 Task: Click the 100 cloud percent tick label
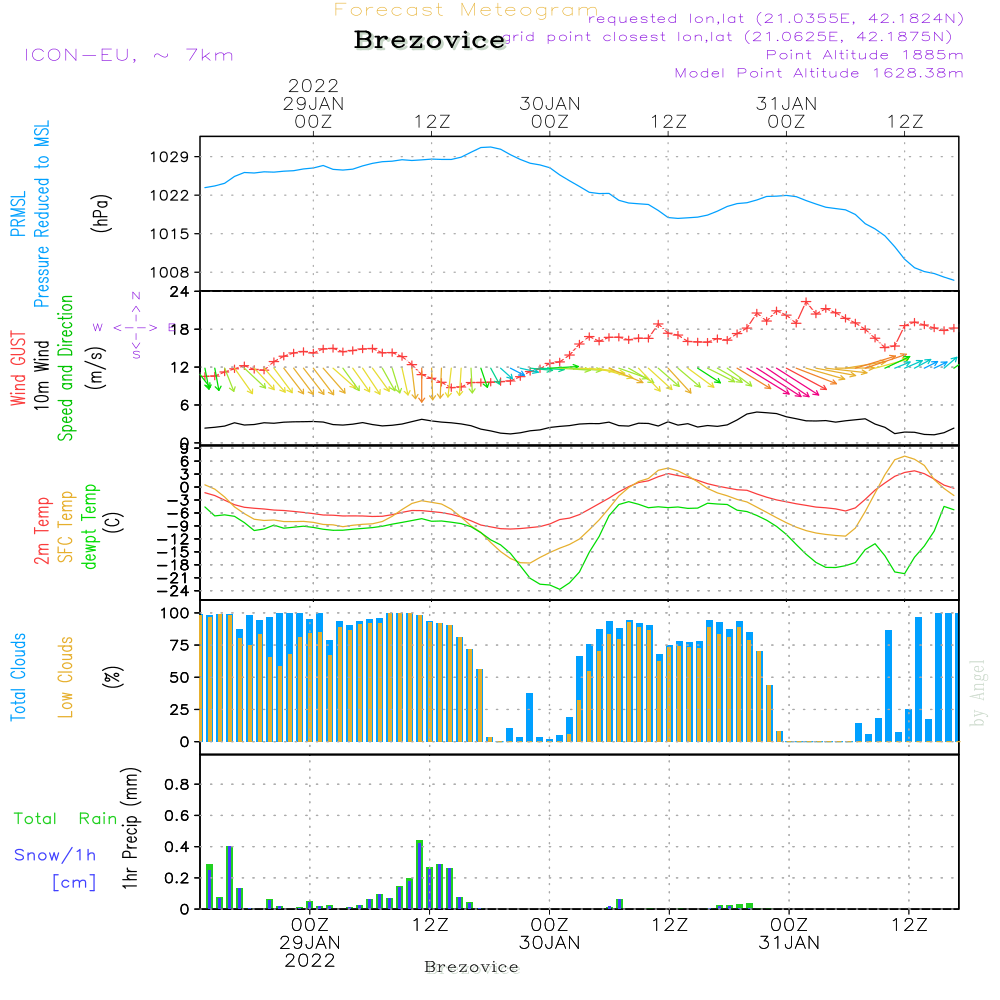click(x=175, y=614)
